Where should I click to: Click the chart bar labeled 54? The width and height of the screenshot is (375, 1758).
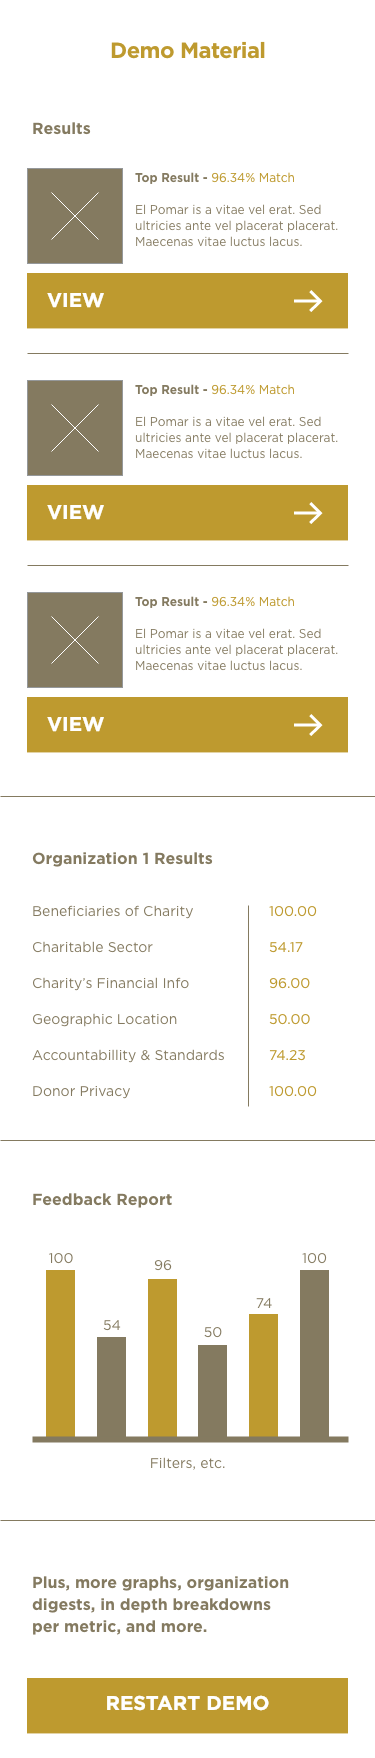111,1387
